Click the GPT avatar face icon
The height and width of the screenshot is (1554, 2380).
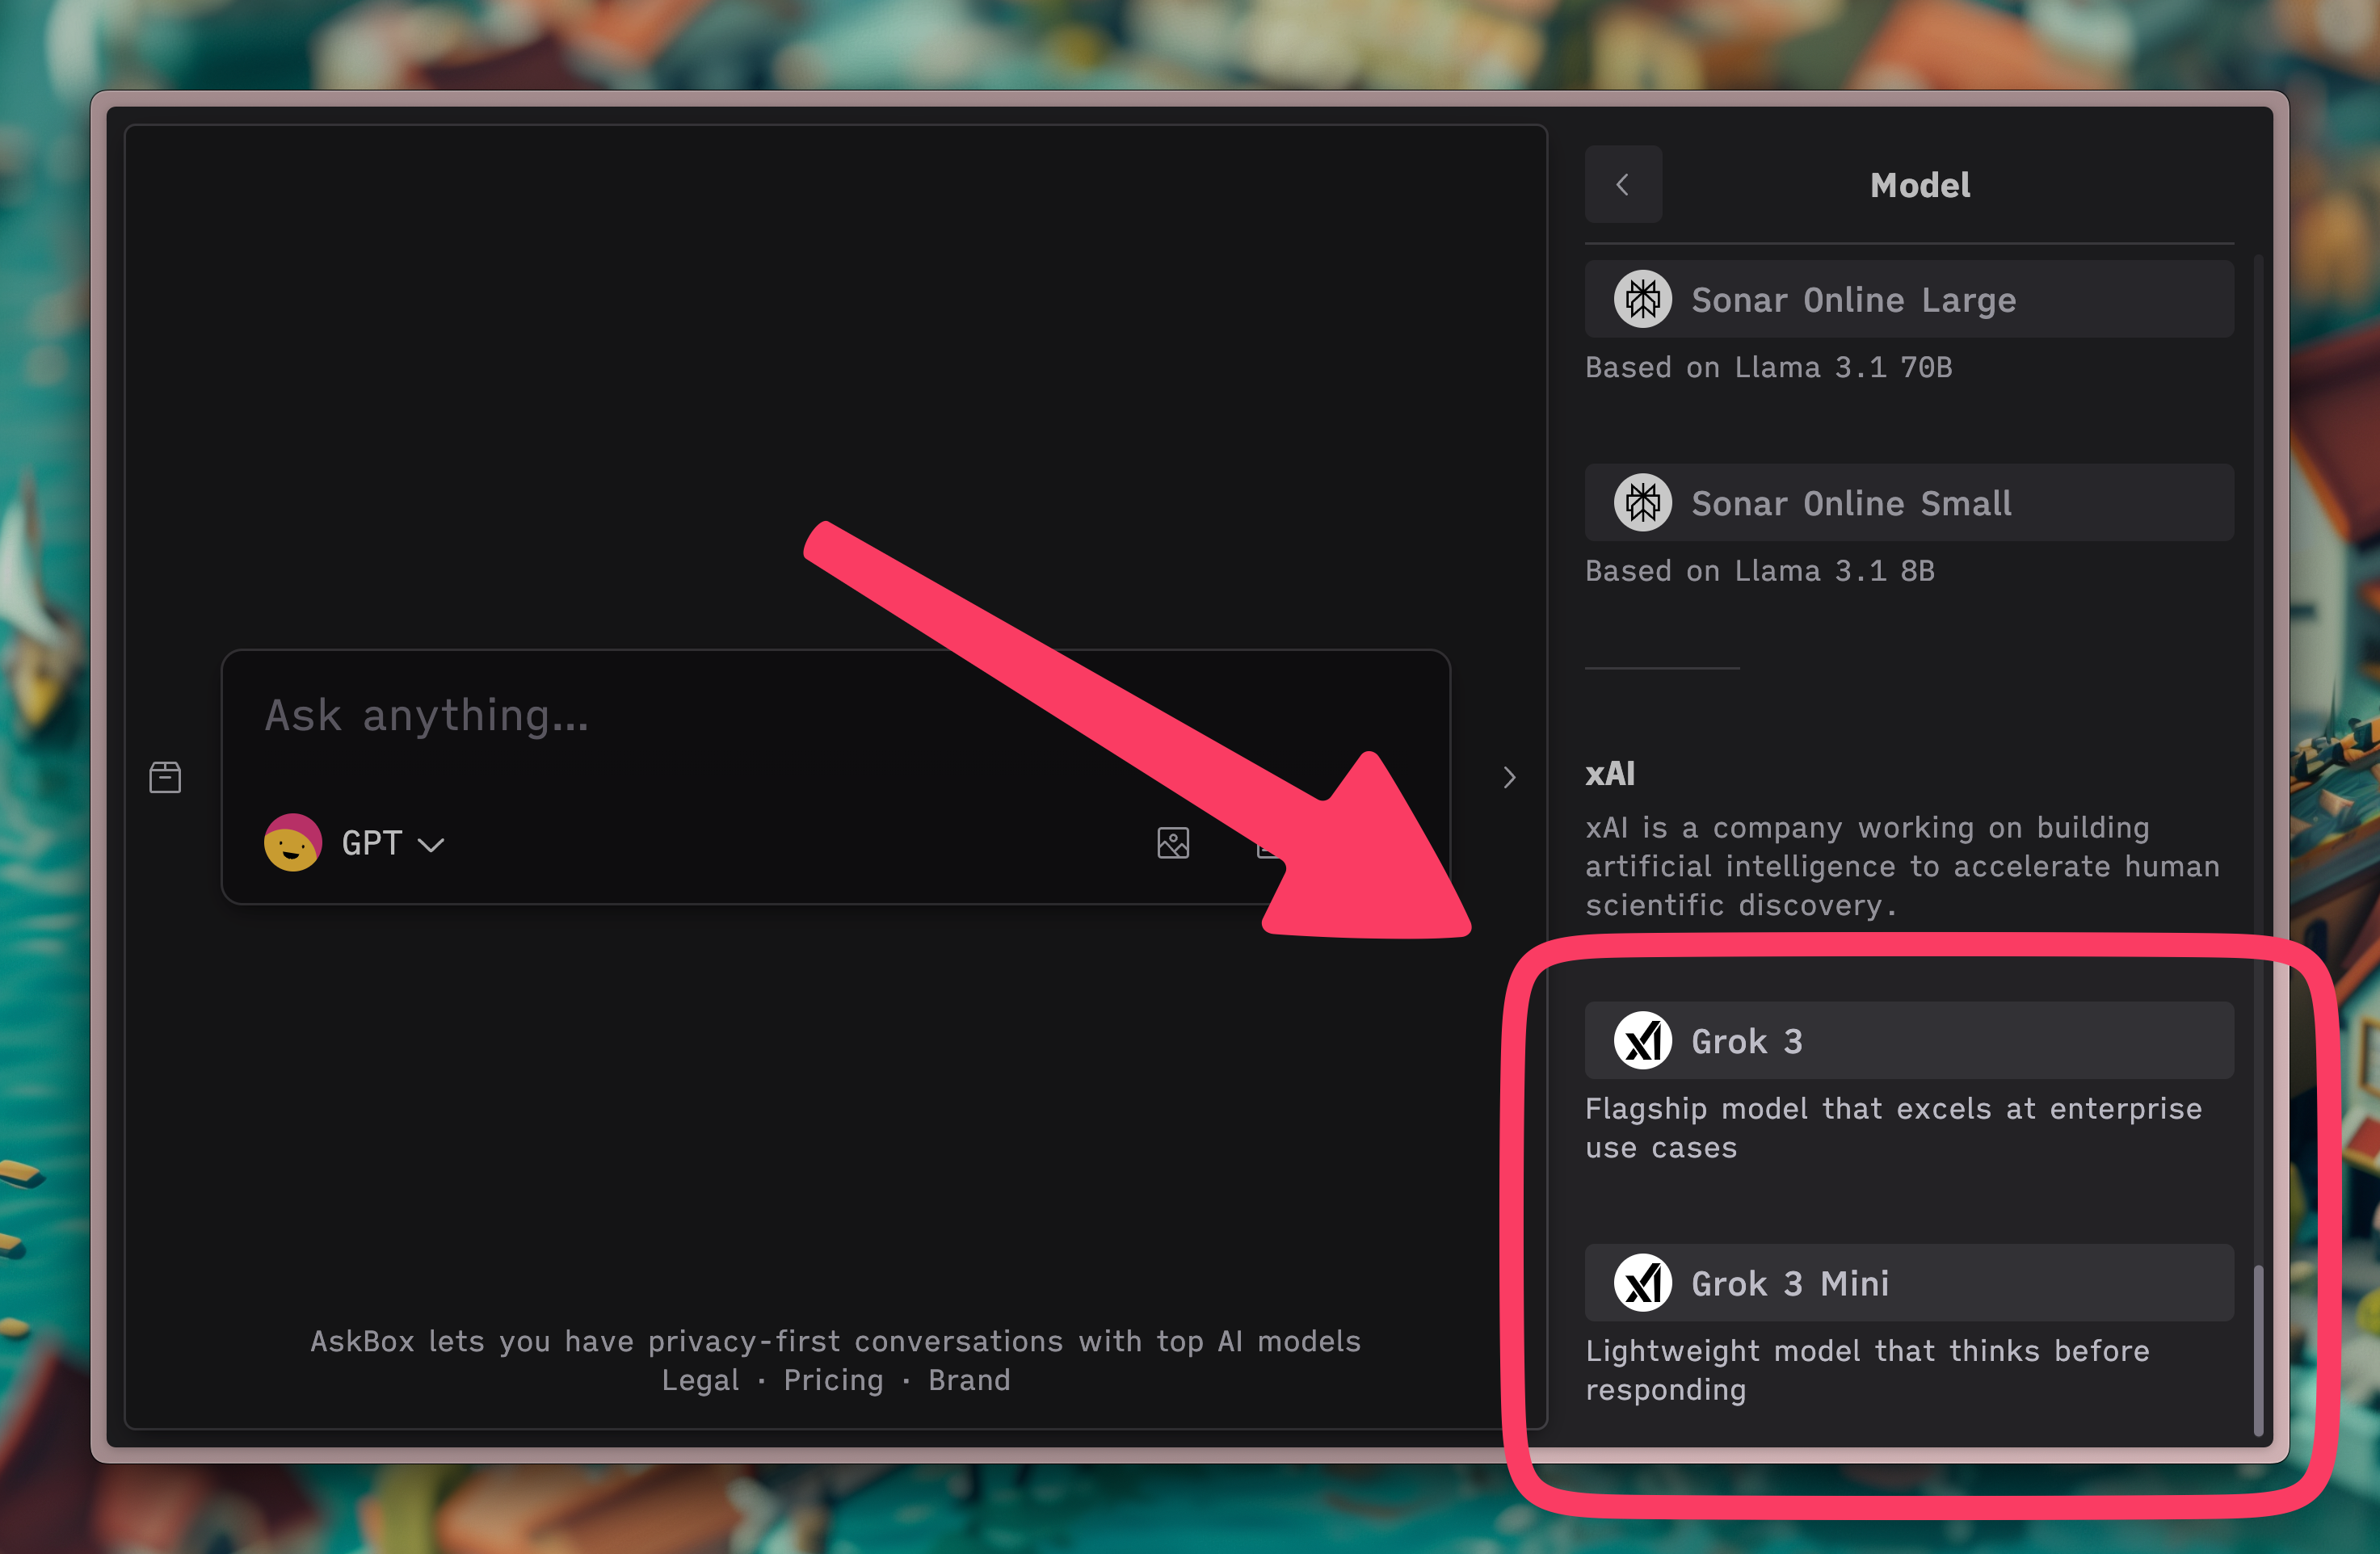[x=292, y=843]
